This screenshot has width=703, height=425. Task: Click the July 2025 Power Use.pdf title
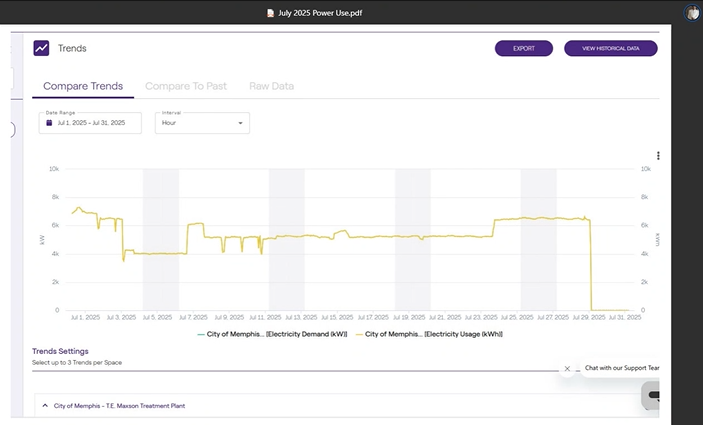pyautogui.click(x=319, y=13)
